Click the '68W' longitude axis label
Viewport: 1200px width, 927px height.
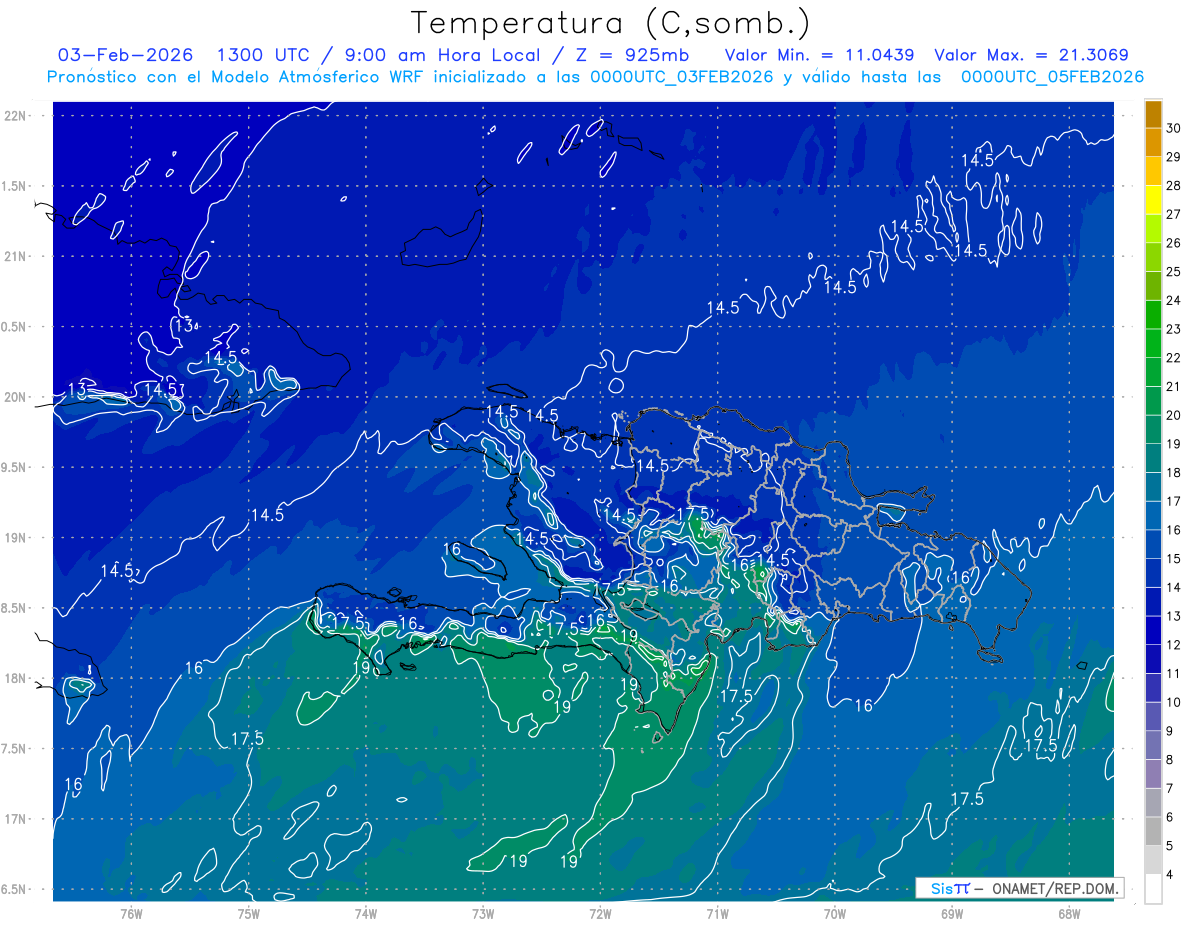pos(1069,914)
